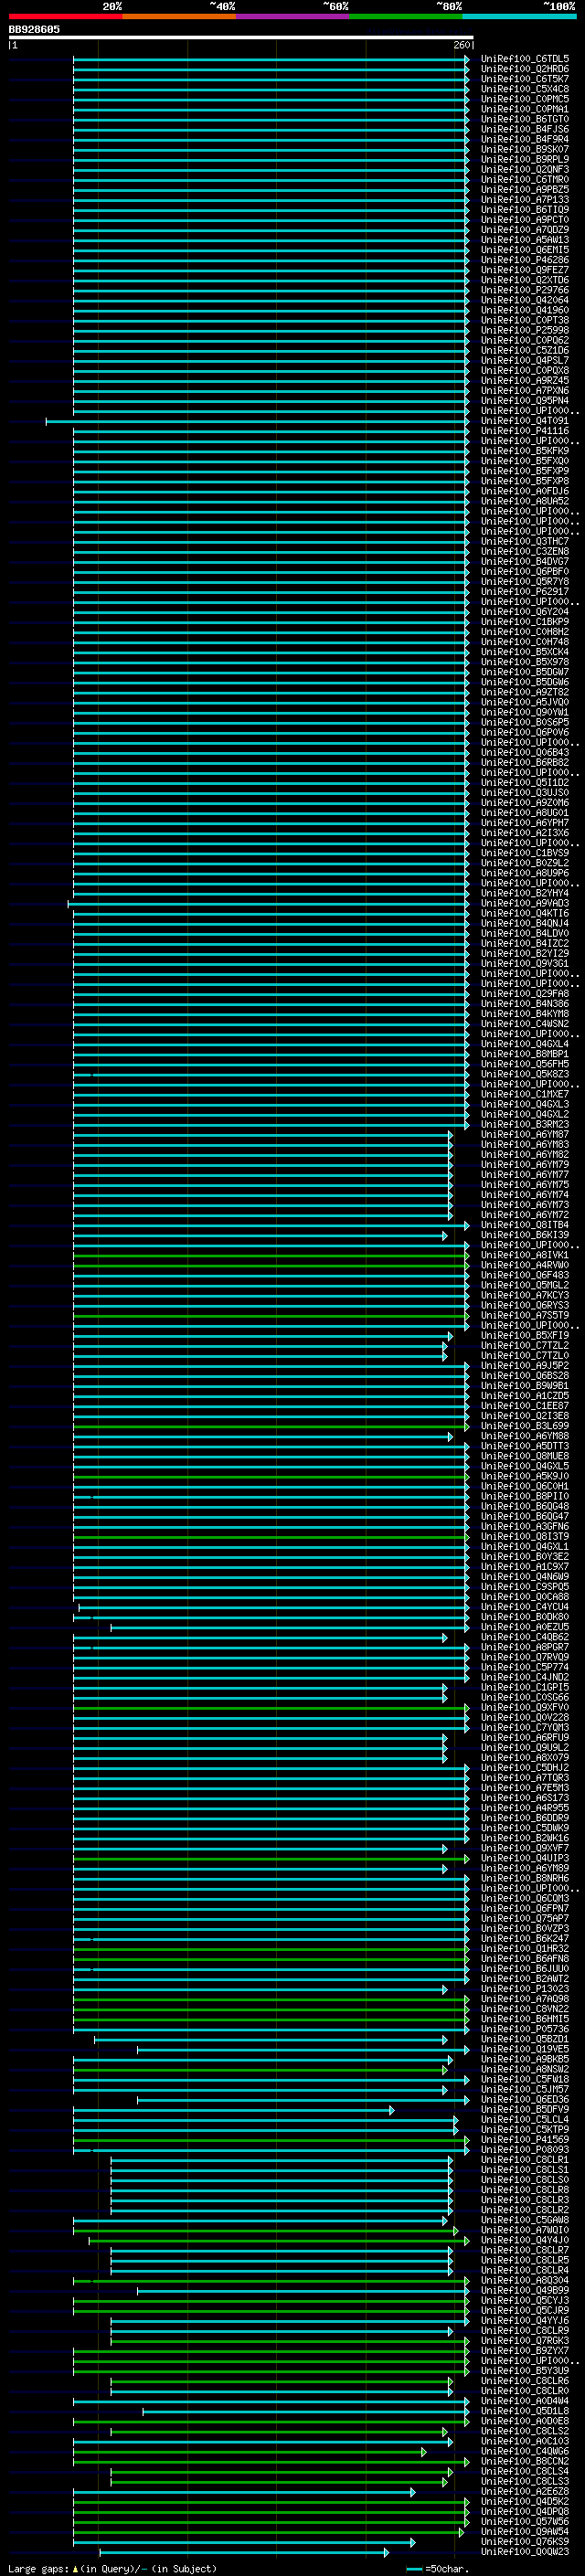
Task: Click the UniRef100_P13023 label
Action: 525,1988
